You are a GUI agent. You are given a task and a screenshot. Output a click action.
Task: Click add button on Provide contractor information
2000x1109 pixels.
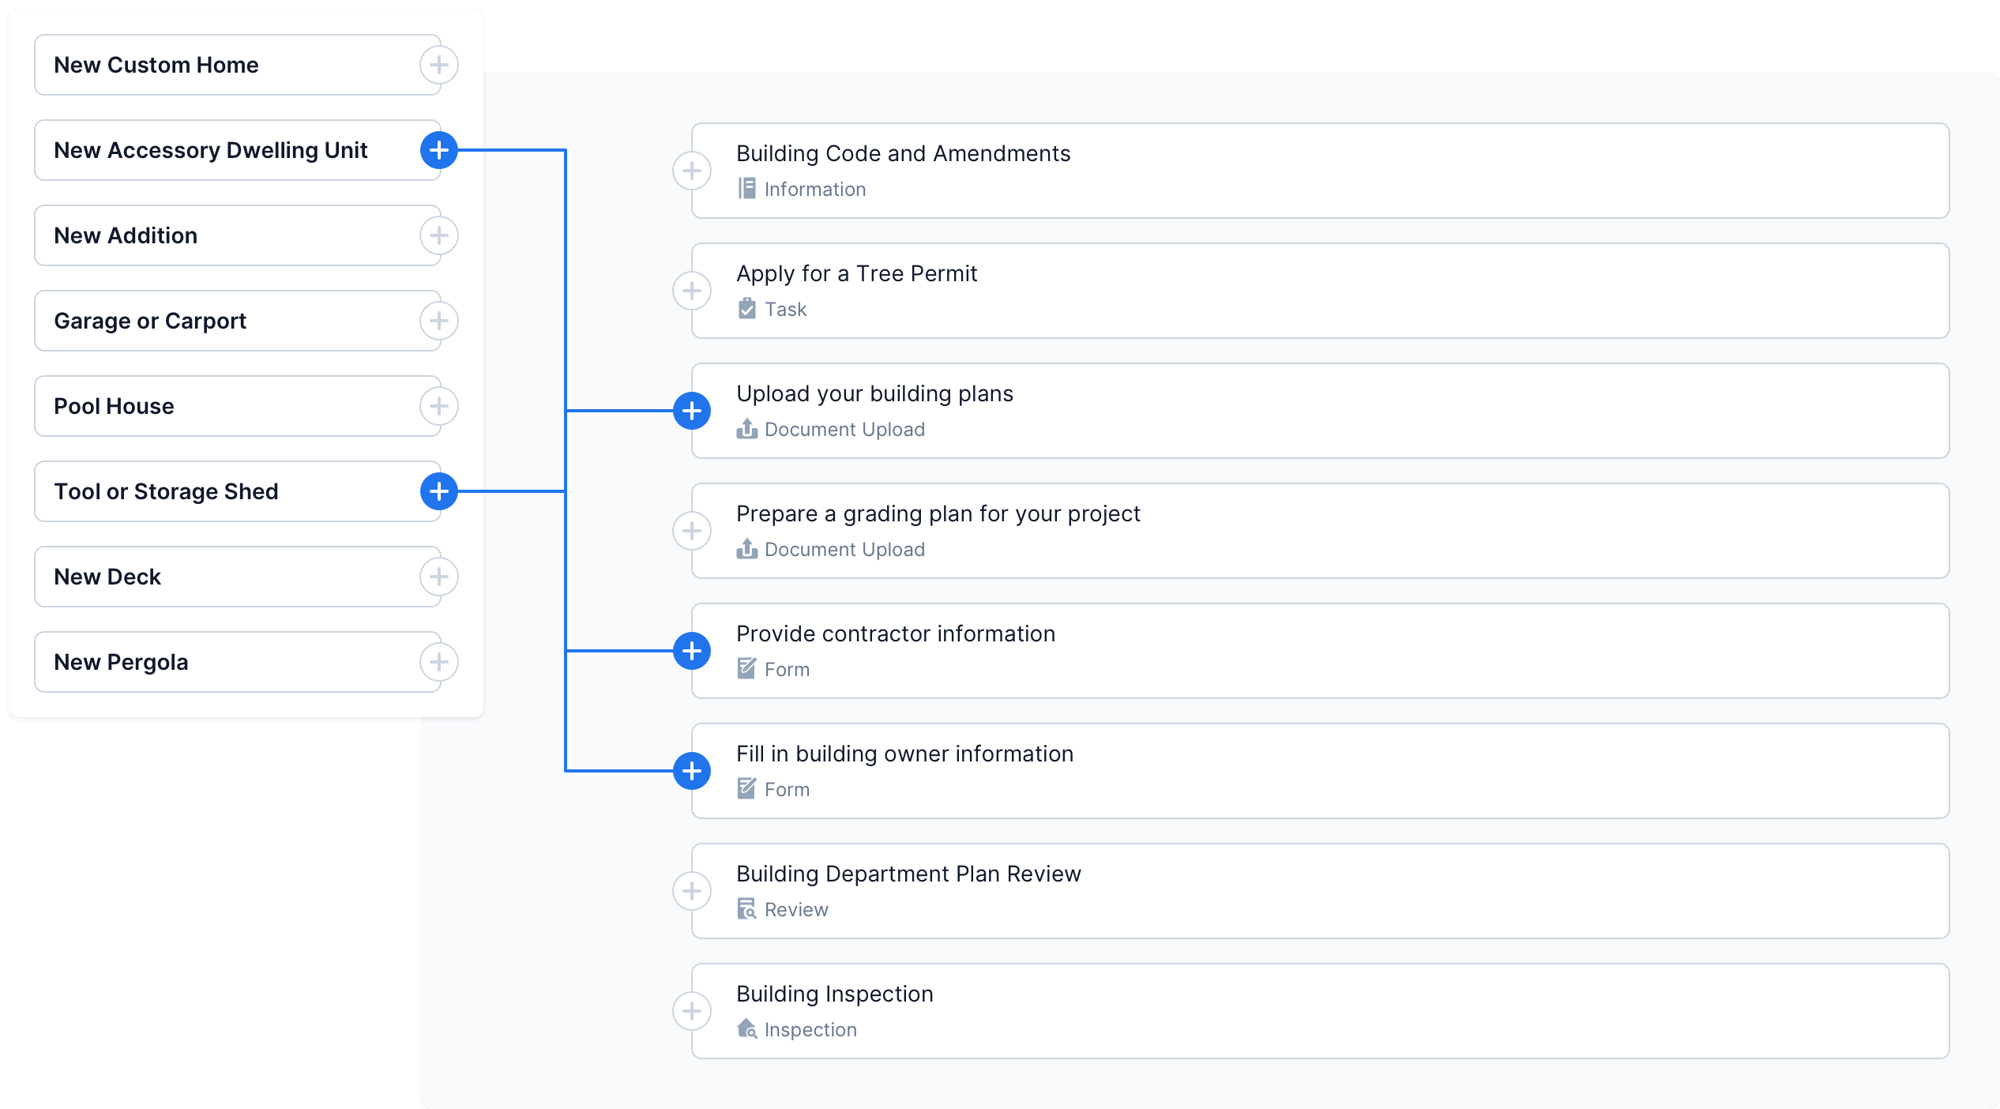(694, 649)
